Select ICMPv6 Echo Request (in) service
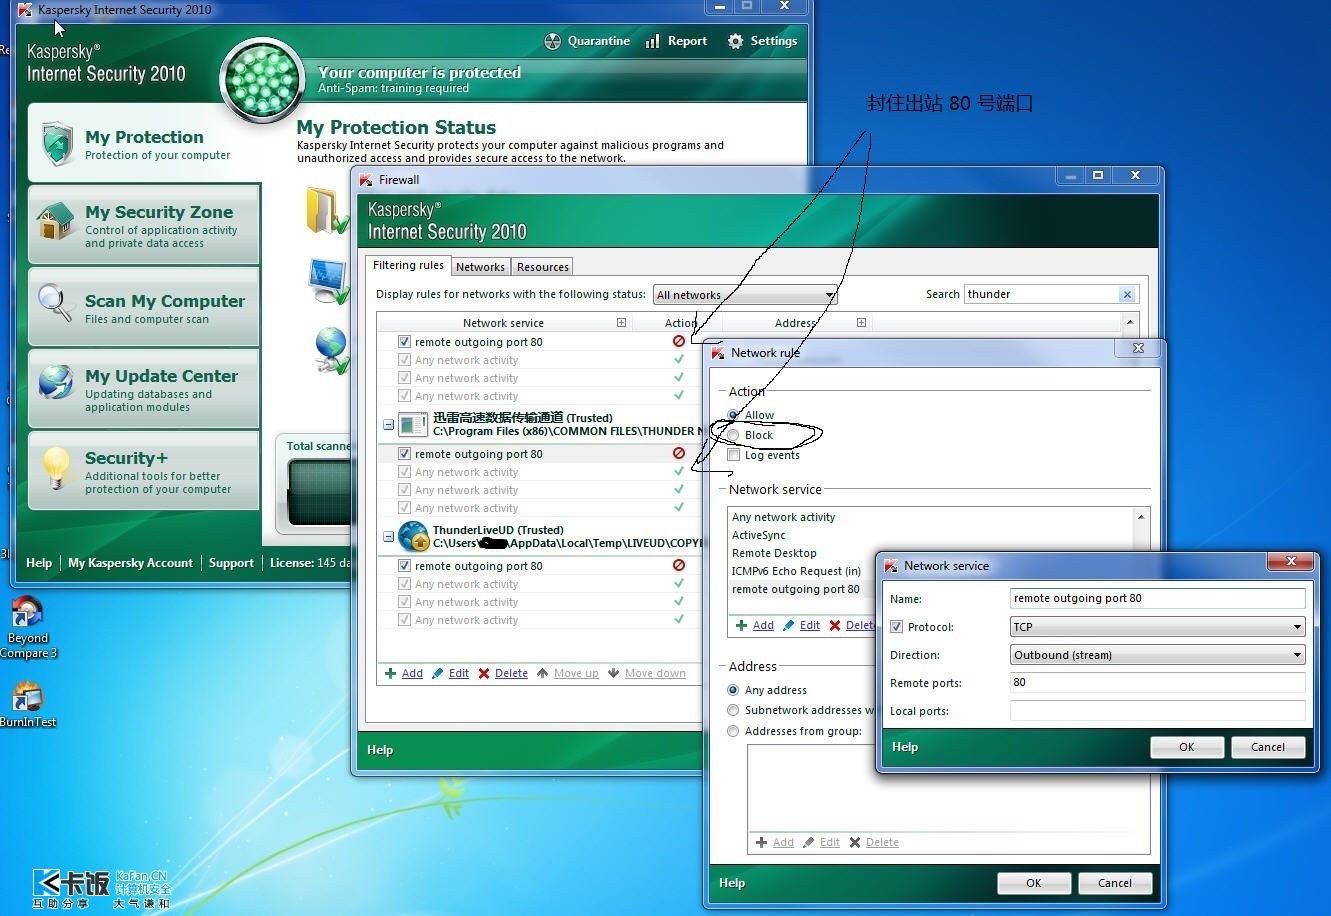Image resolution: width=1331 pixels, height=916 pixels. pos(796,571)
